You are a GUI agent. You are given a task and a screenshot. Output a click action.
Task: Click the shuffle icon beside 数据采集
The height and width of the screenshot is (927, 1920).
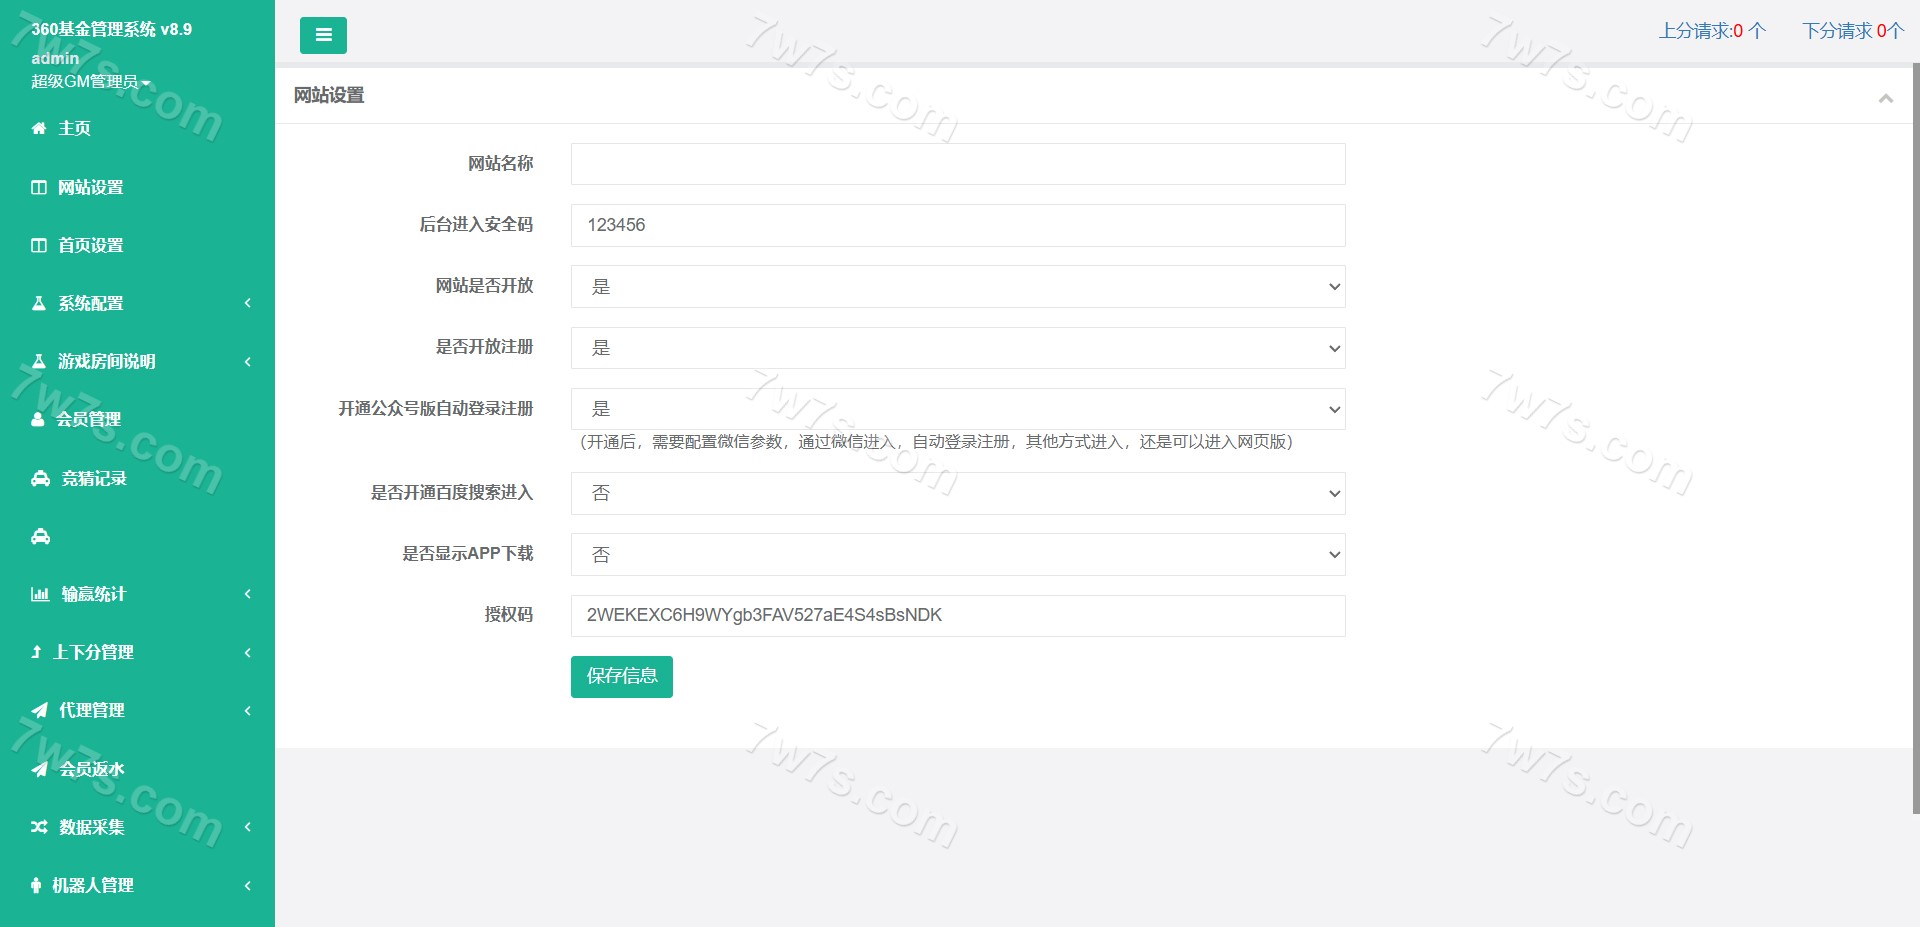coord(39,827)
